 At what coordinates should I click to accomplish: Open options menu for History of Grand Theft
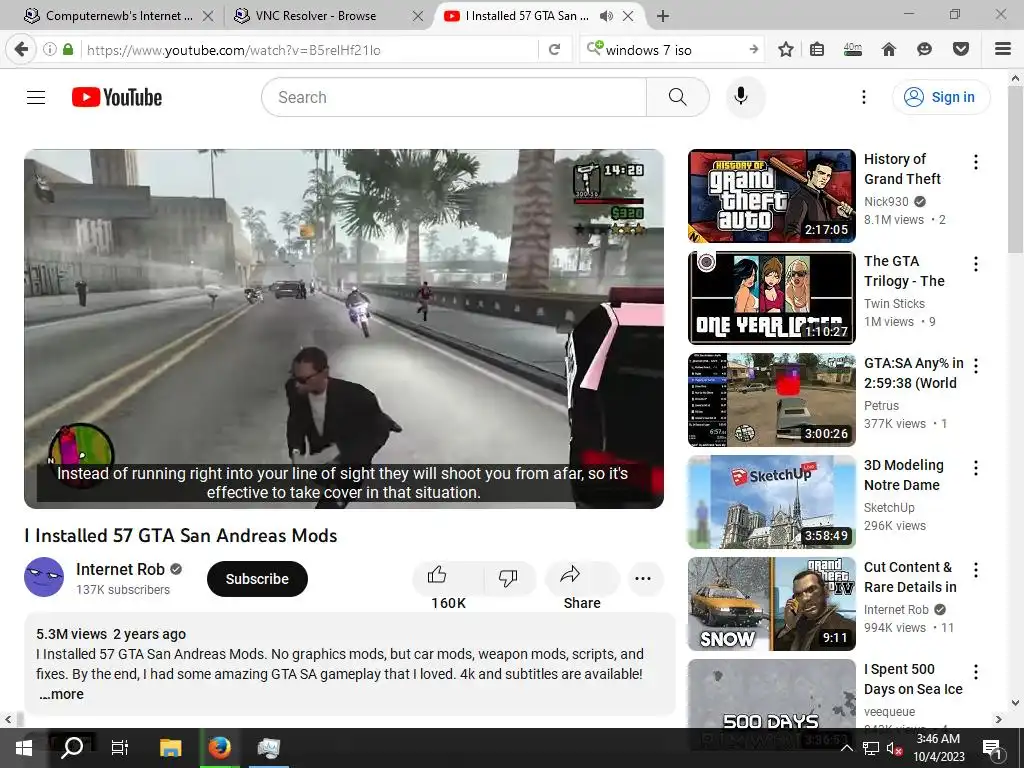coord(976,162)
